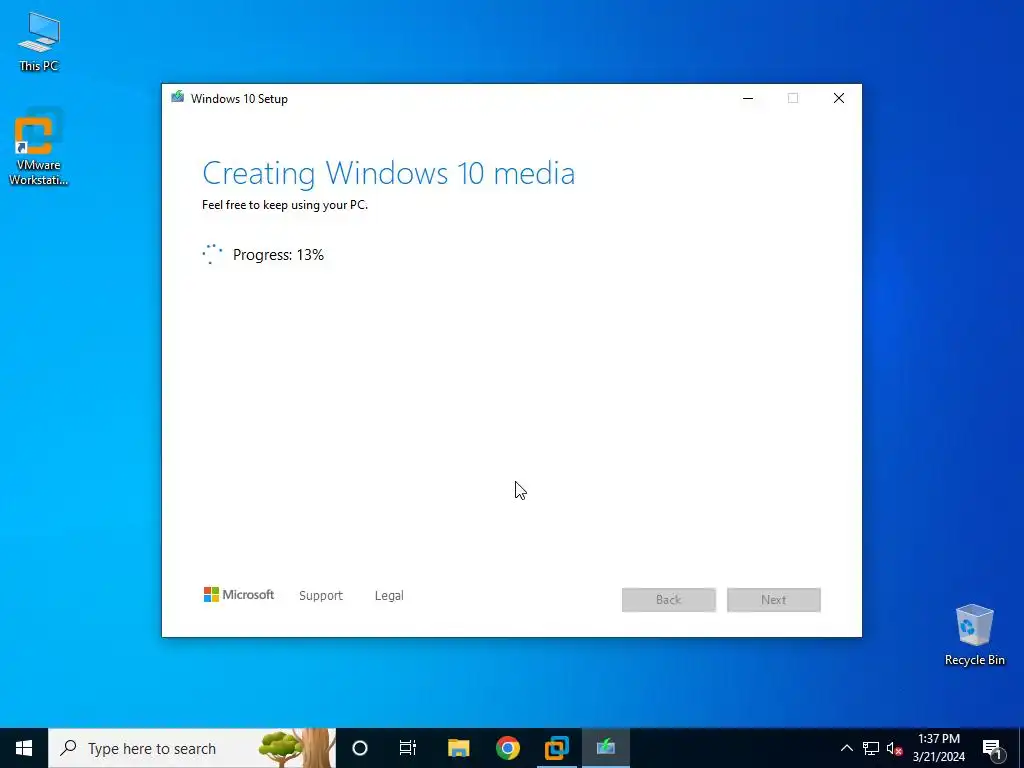Click the muted volume tray icon
This screenshot has height=768, width=1024.
(x=894, y=748)
